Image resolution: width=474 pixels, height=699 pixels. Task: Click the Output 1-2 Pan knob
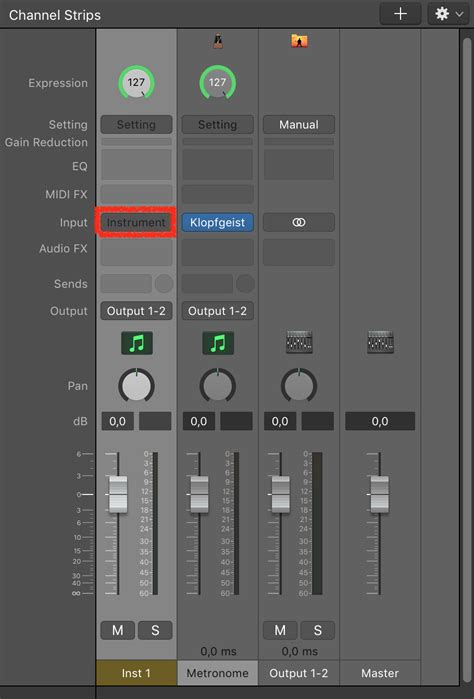click(x=299, y=386)
